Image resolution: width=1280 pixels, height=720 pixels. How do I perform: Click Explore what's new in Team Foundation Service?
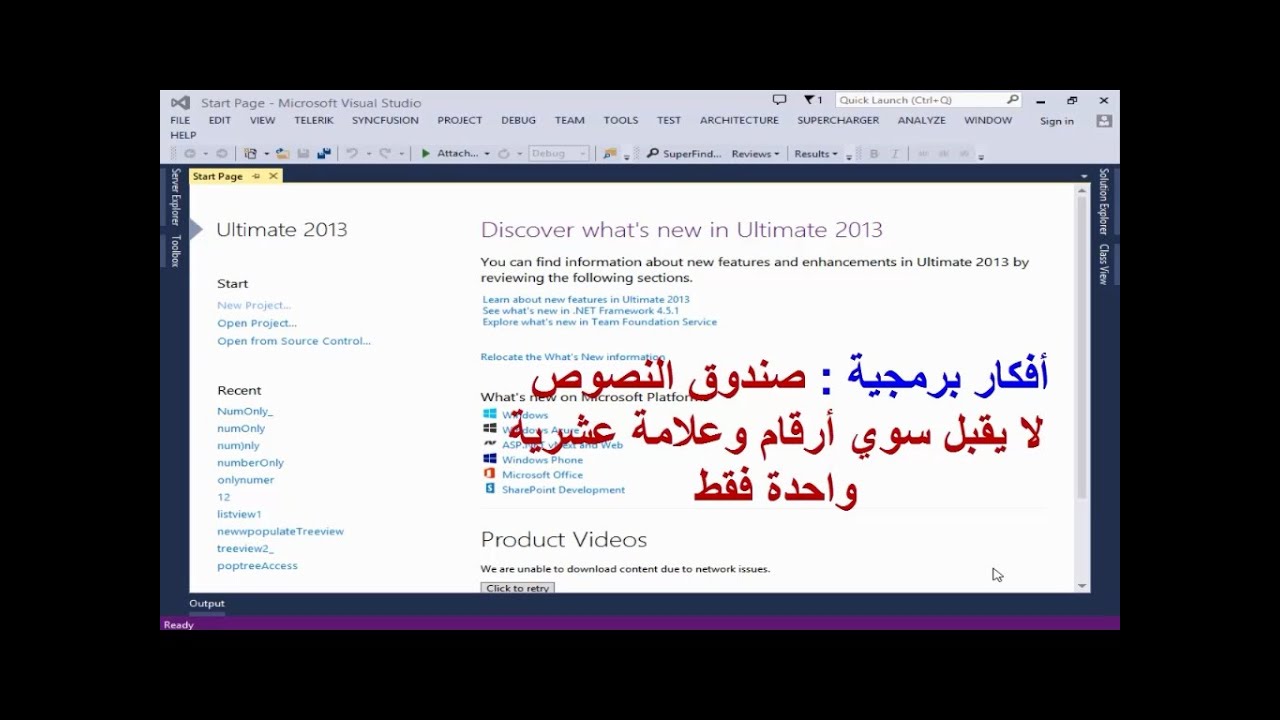pos(600,322)
